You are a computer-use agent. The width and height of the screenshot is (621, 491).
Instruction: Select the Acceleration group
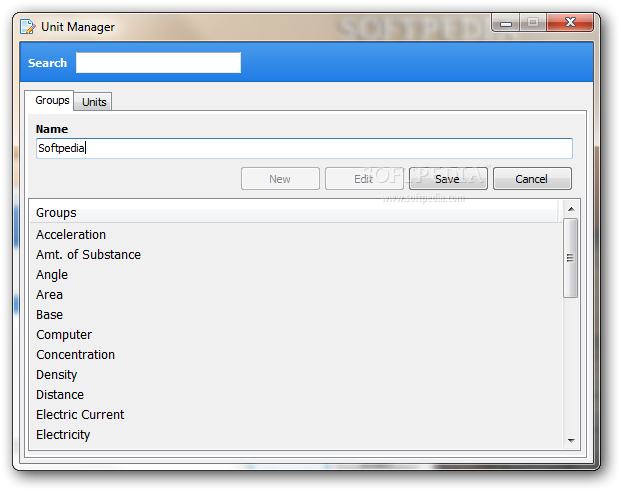point(295,234)
